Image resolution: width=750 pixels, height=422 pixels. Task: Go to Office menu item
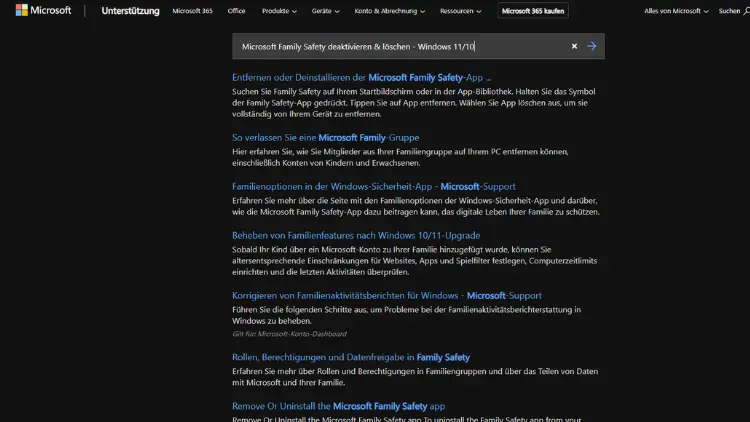236,11
